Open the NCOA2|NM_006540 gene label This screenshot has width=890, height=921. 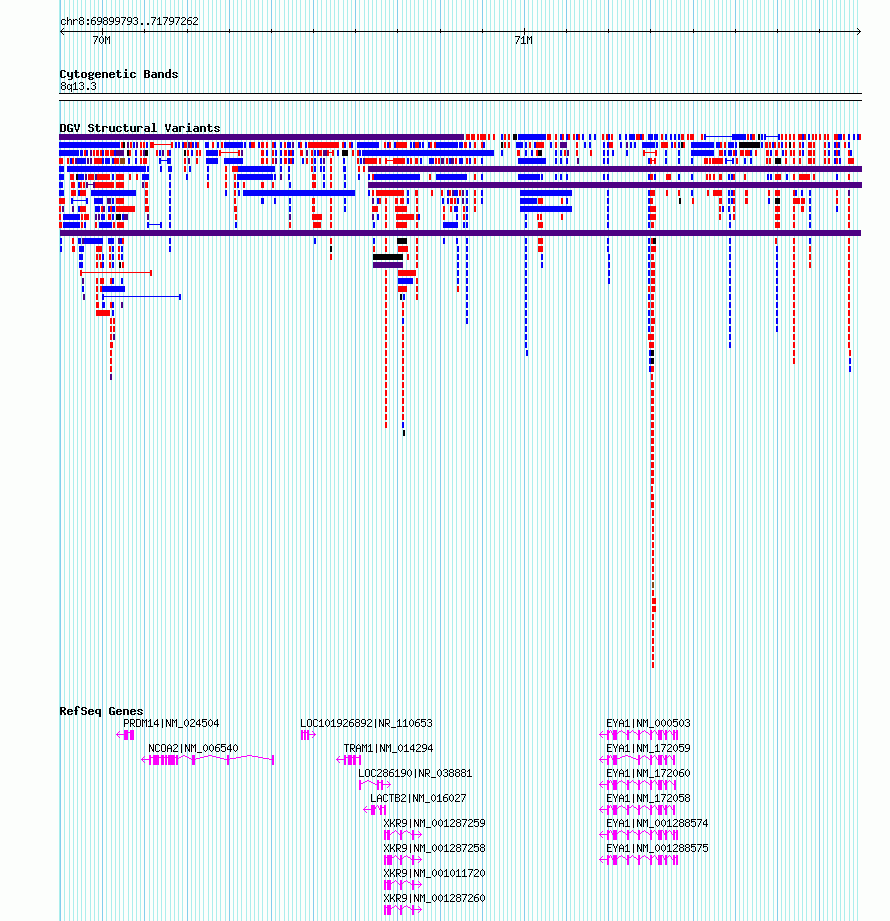[193, 748]
